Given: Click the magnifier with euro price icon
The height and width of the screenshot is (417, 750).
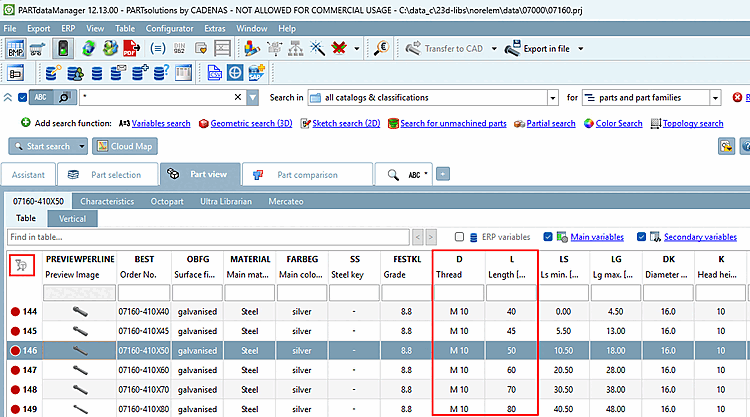Looking at the screenshot, I should point(381,48).
